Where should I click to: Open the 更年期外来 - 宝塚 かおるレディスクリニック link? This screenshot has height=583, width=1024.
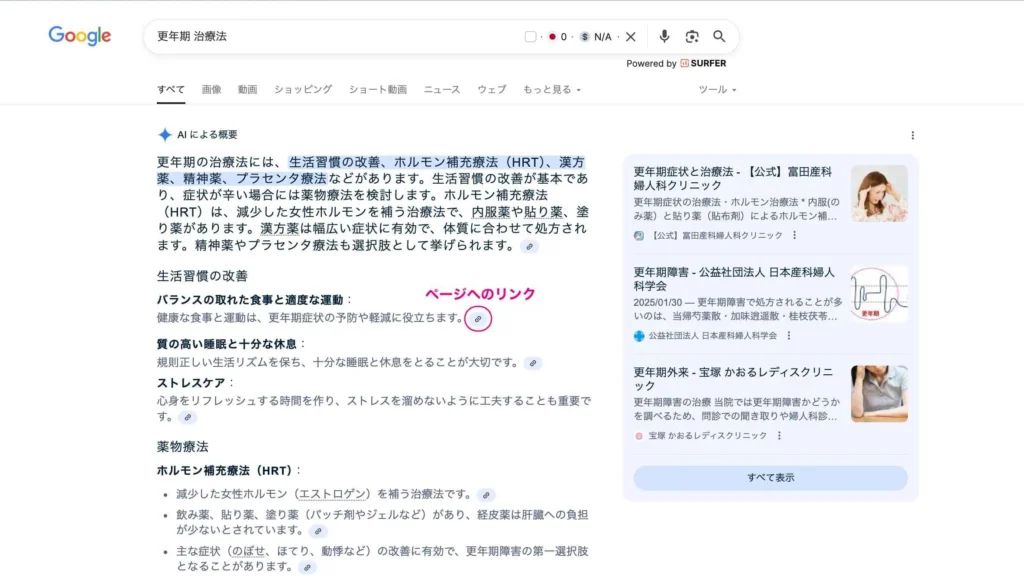coord(733,379)
